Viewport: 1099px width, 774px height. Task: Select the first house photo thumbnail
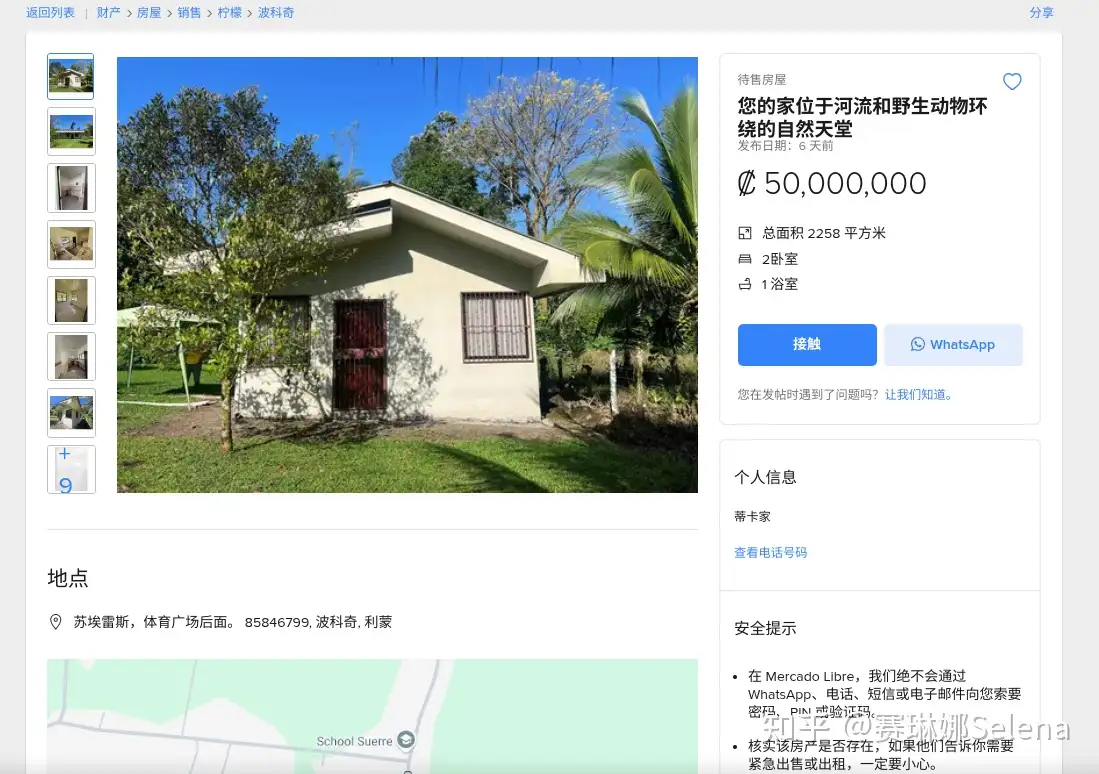pyautogui.click(x=71, y=76)
